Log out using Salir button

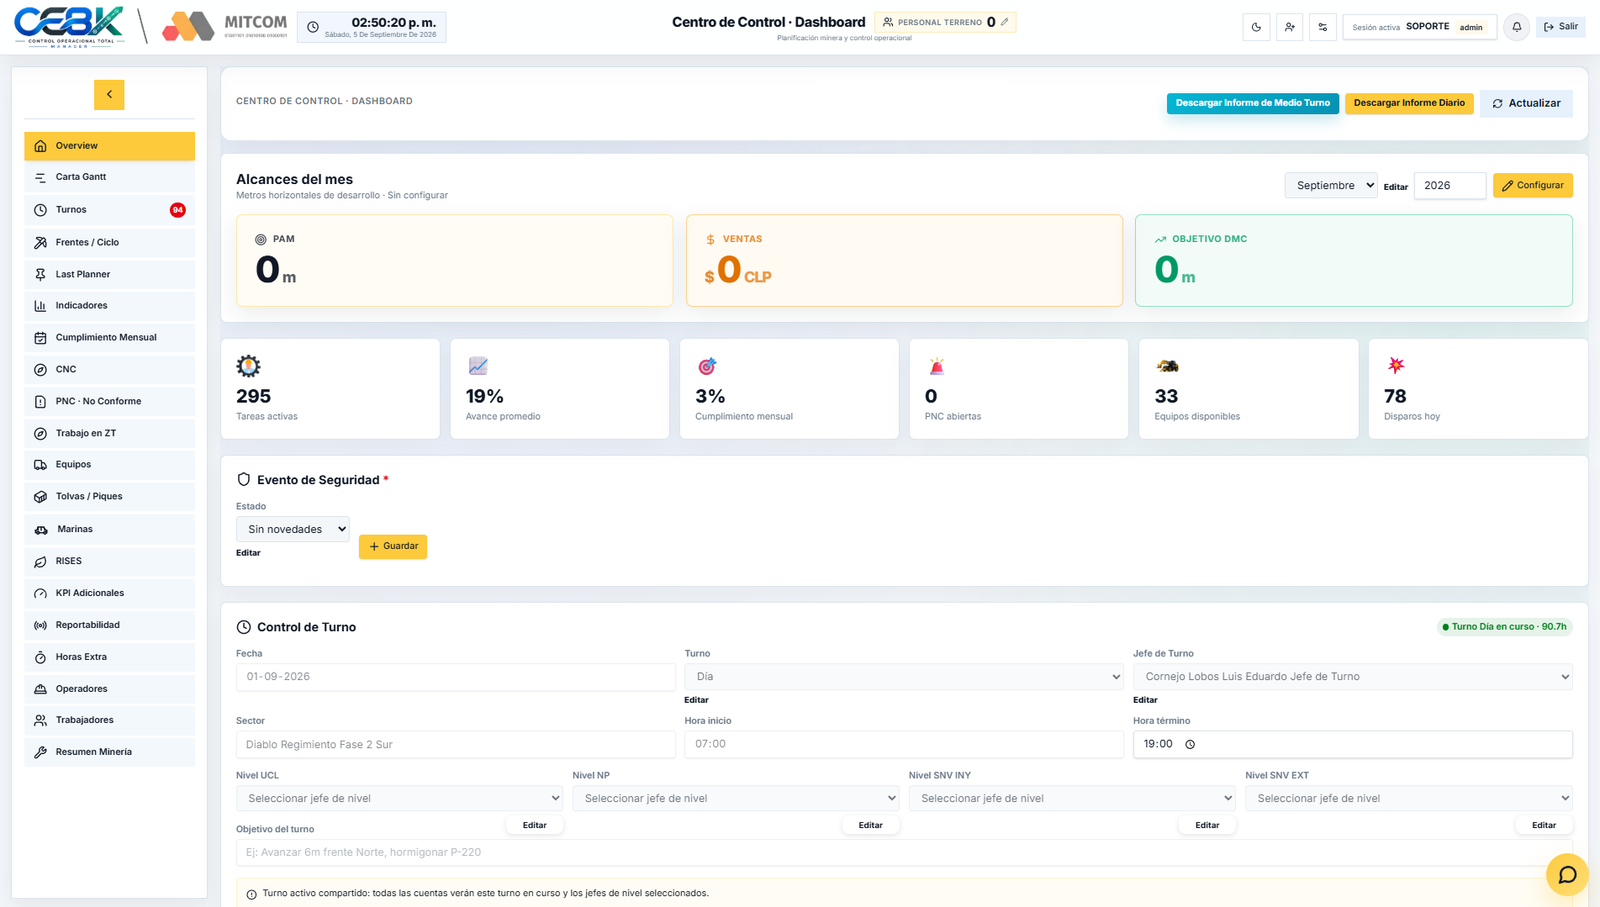[x=1561, y=27]
